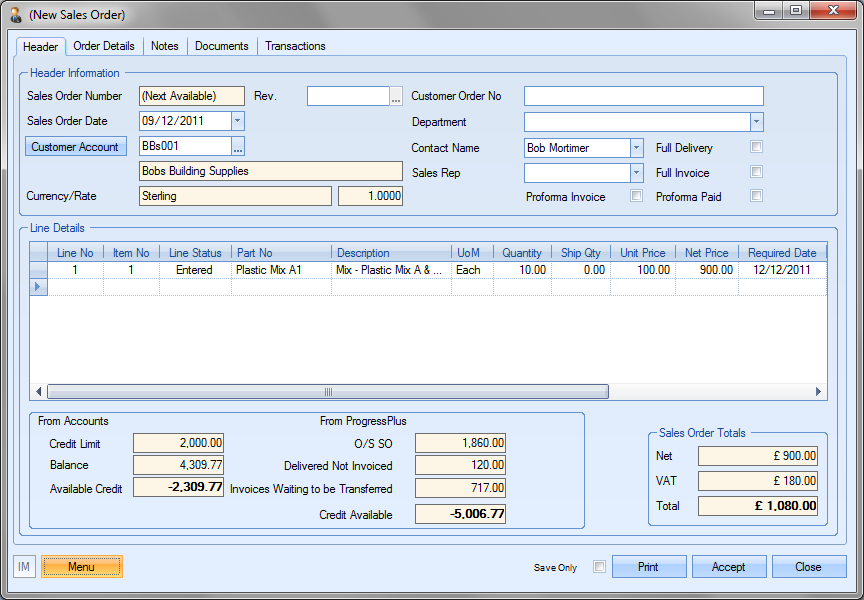Toggle the Proforma Invoice checkbox
The image size is (864, 600).
click(636, 196)
